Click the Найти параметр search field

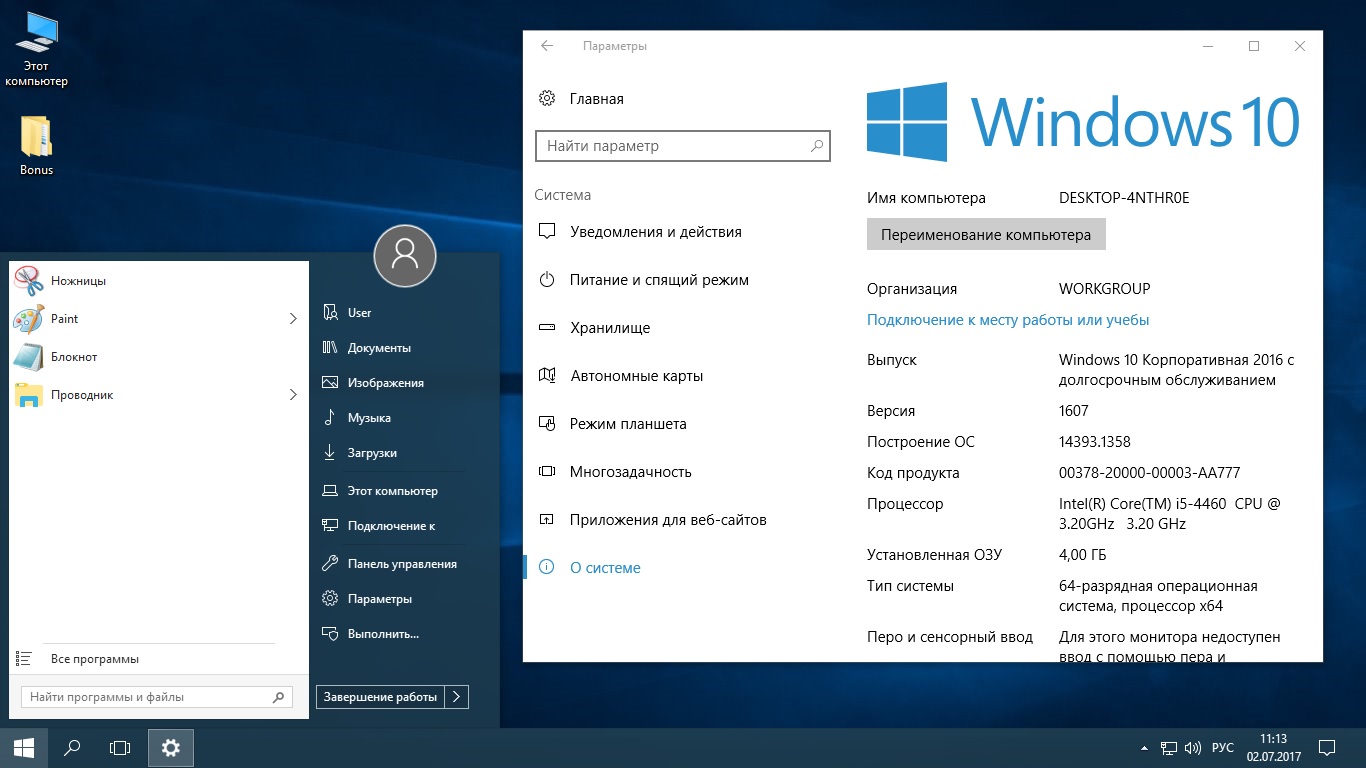683,146
